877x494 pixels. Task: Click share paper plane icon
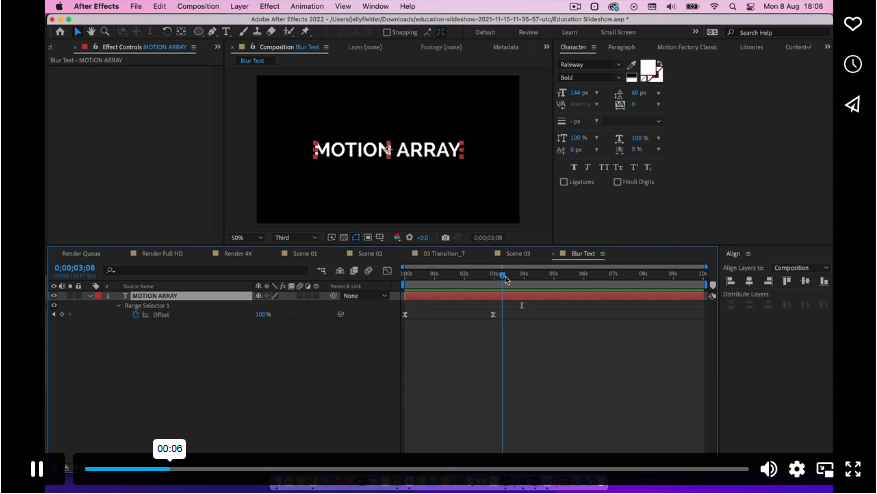coord(852,104)
